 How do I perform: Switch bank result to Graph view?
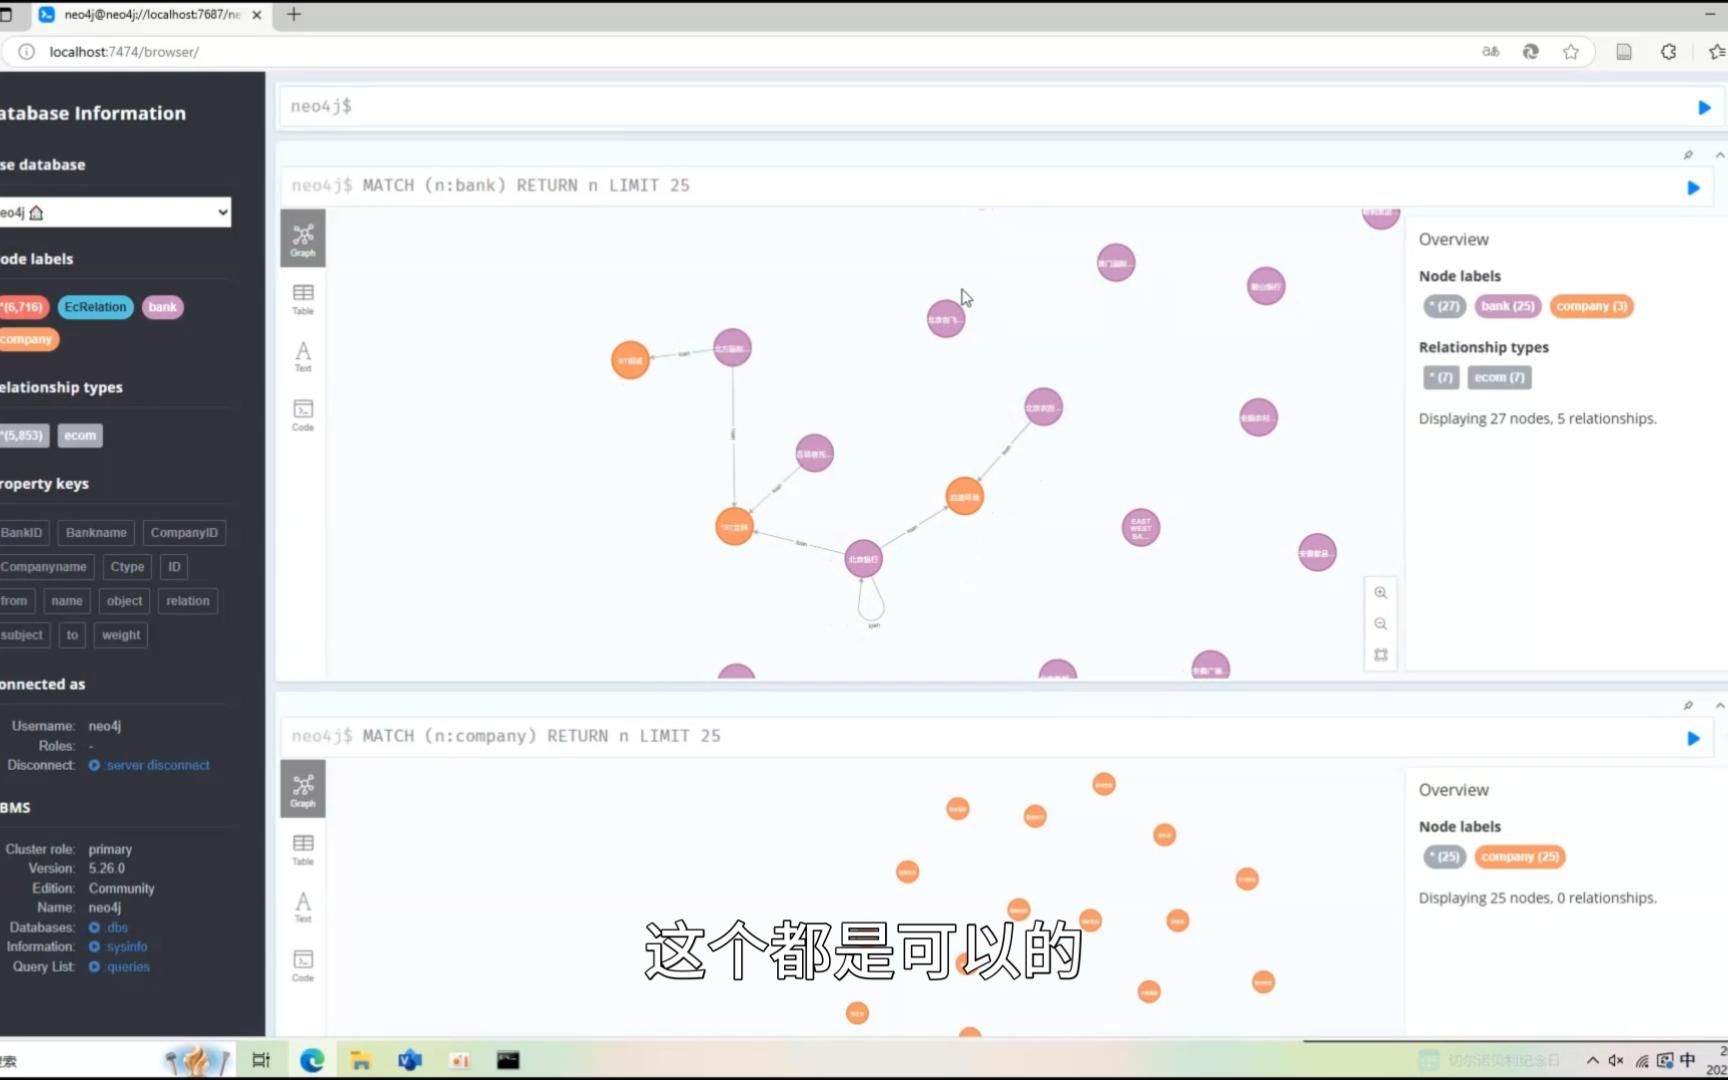tap(303, 239)
